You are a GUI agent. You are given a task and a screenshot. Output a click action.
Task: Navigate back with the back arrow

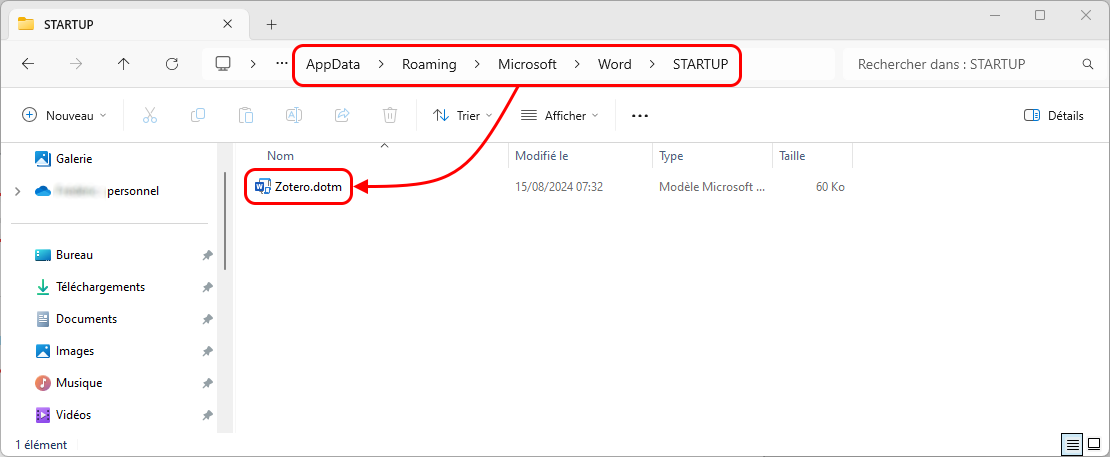tap(28, 64)
